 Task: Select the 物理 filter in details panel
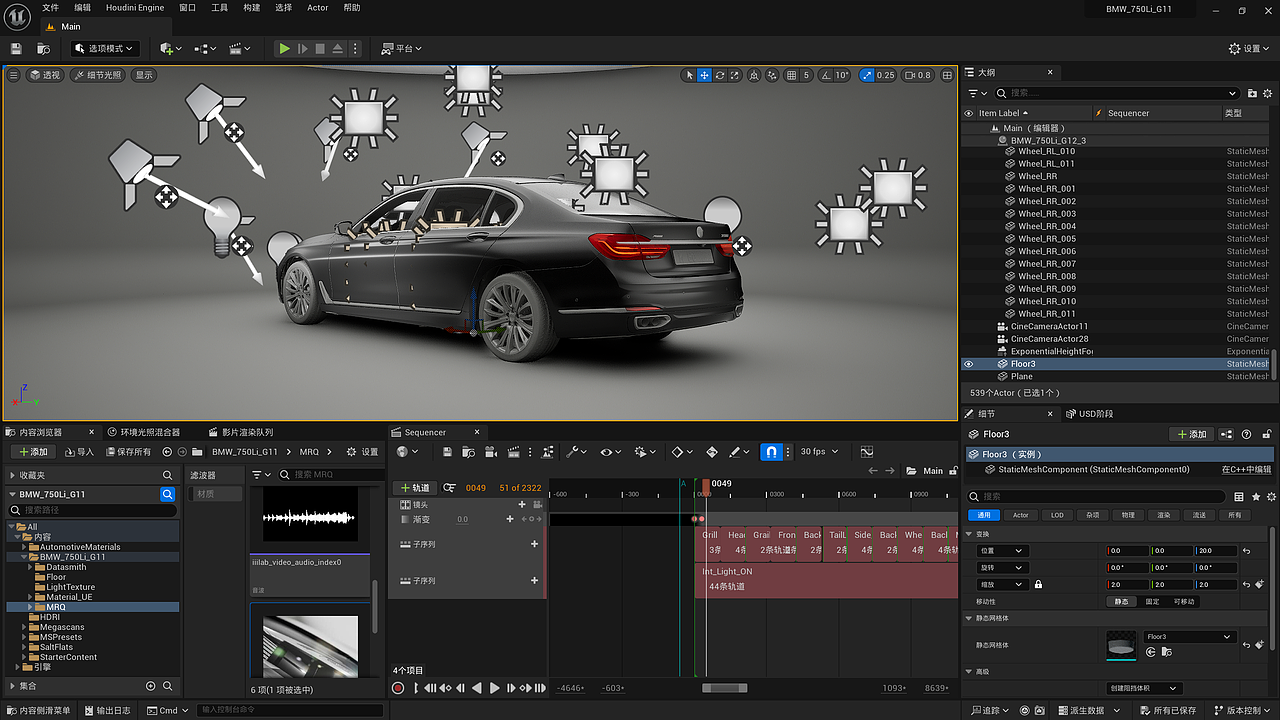[1128, 515]
